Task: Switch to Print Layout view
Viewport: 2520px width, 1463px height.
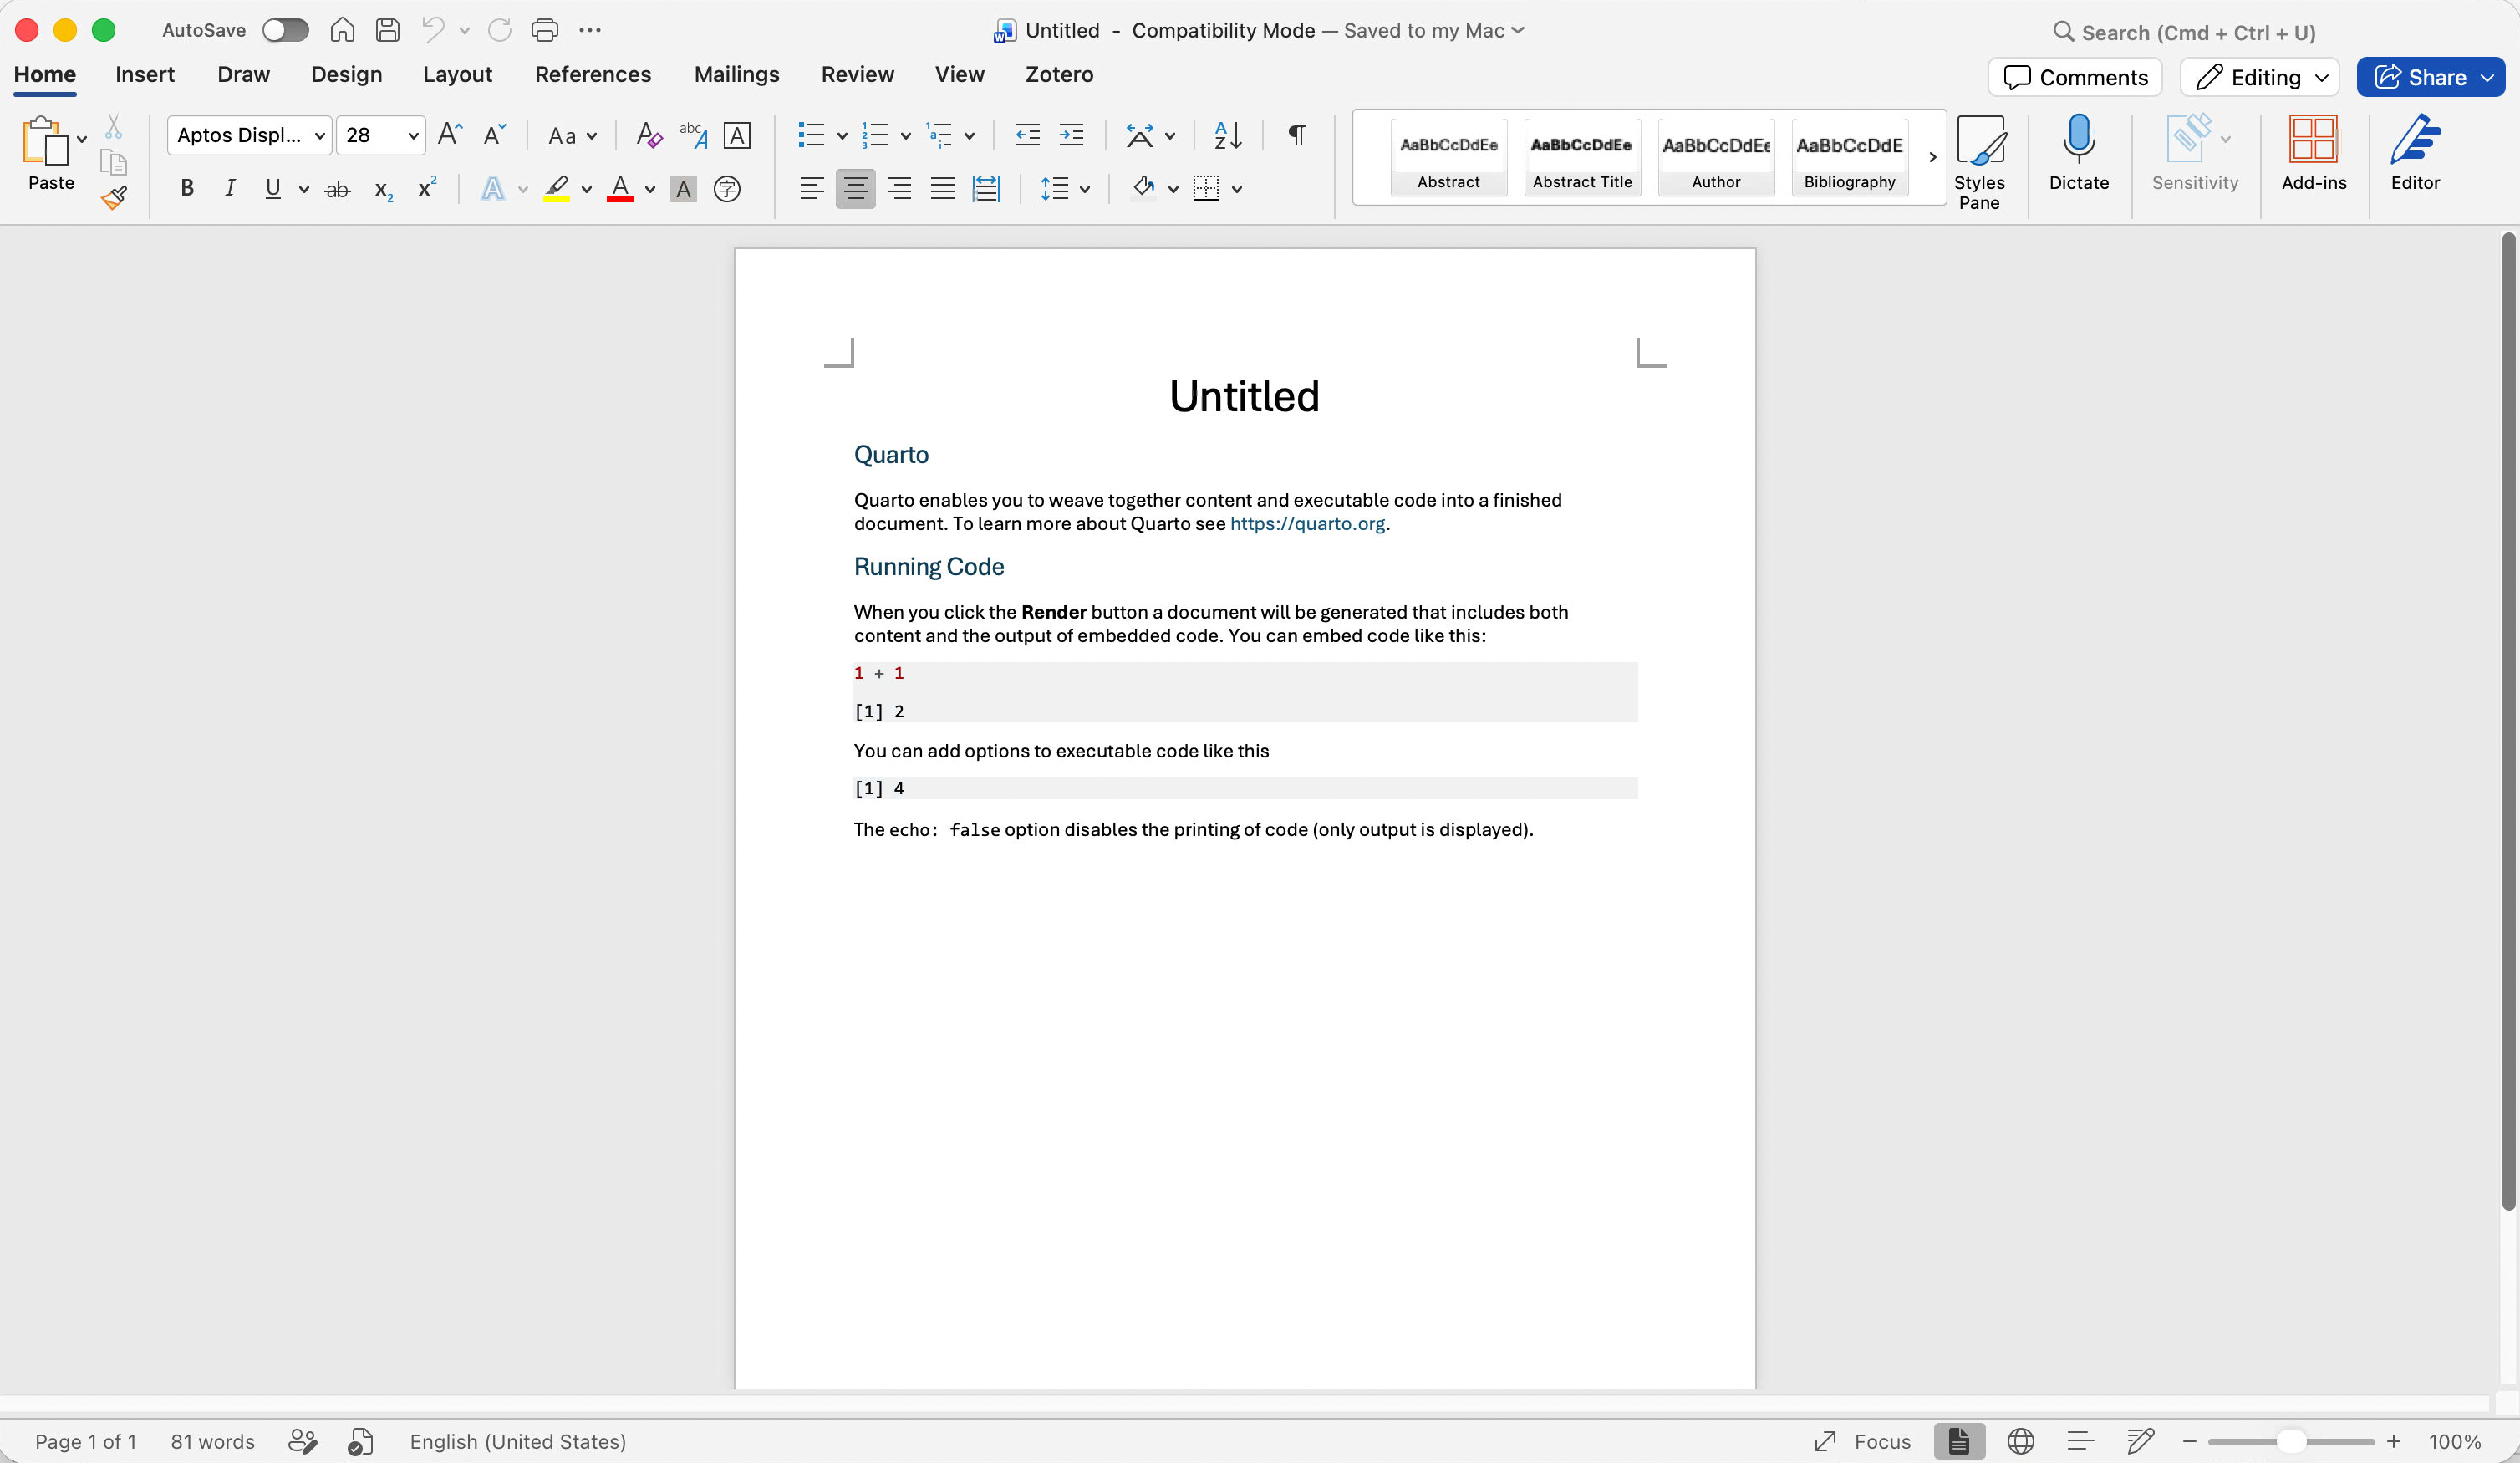Action: [1959, 1441]
